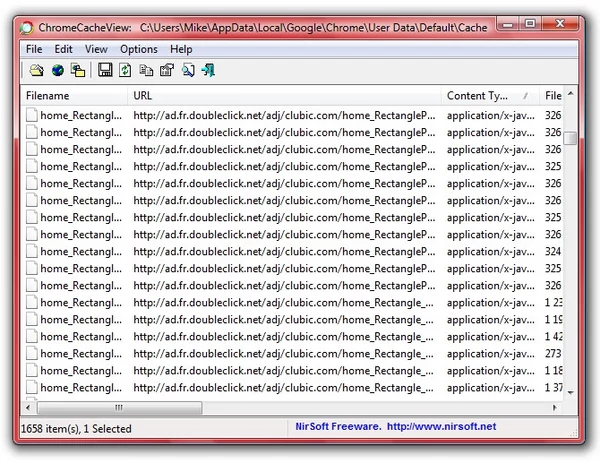Open the Options menu

click(139, 49)
